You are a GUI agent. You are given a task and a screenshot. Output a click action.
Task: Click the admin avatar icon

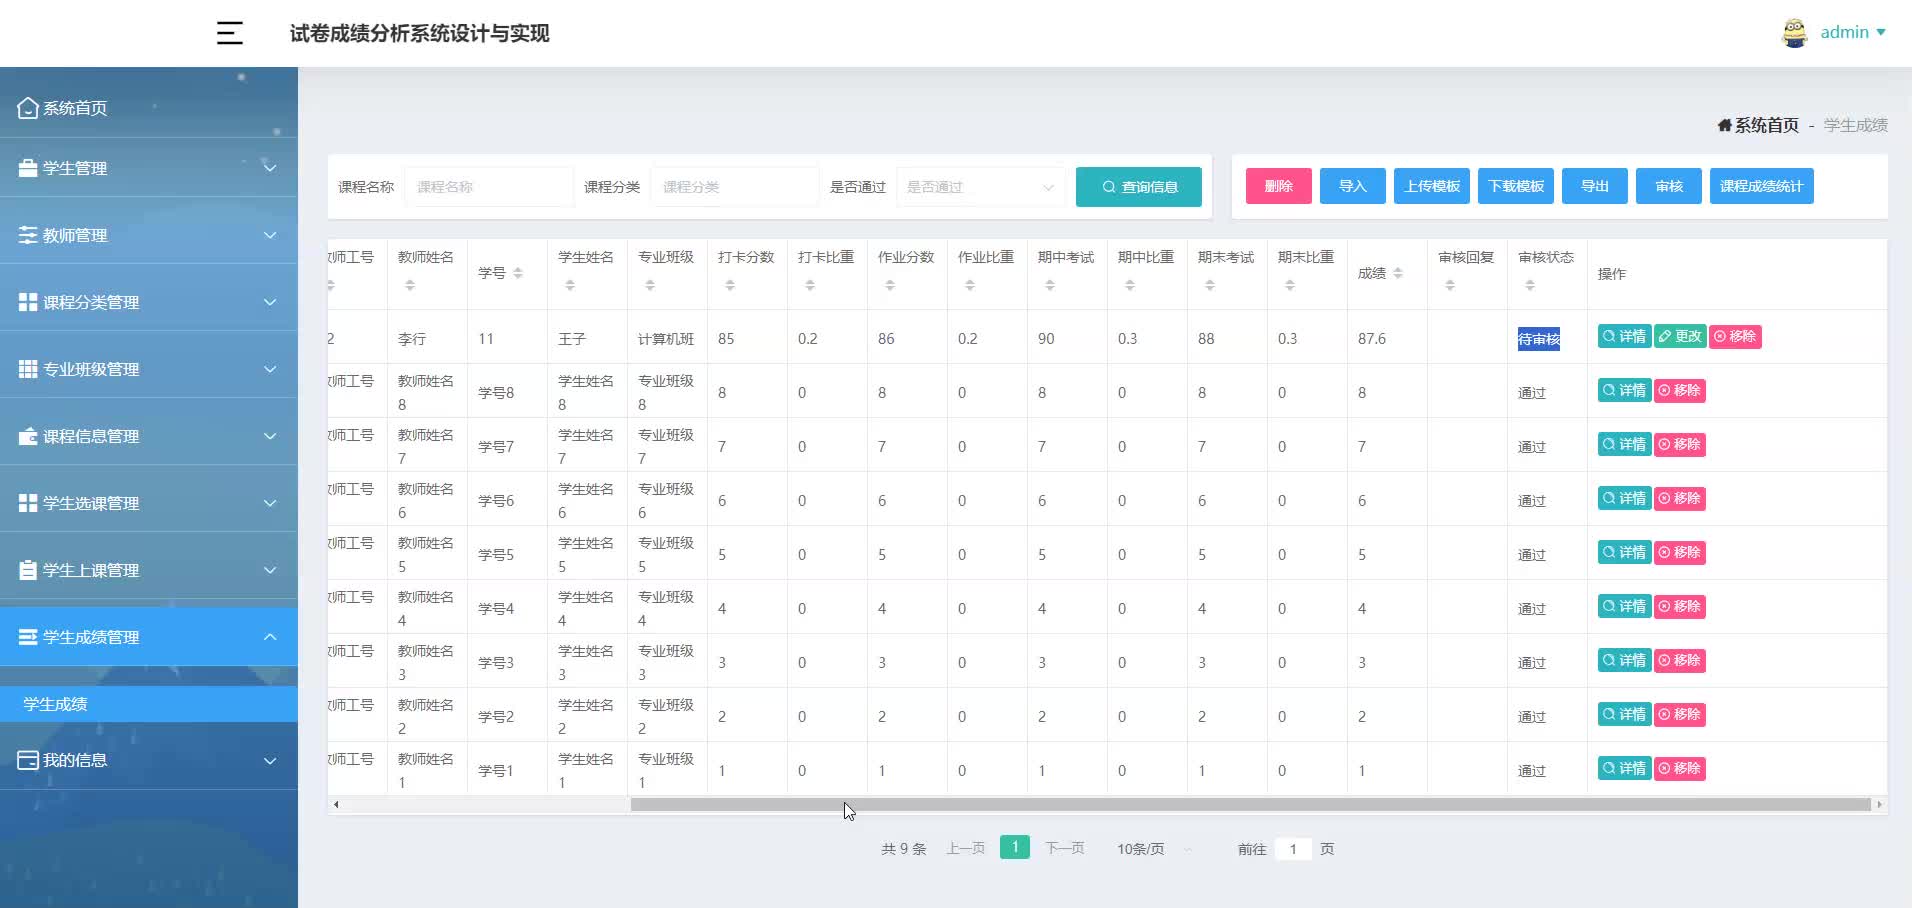click(1796, 32)
